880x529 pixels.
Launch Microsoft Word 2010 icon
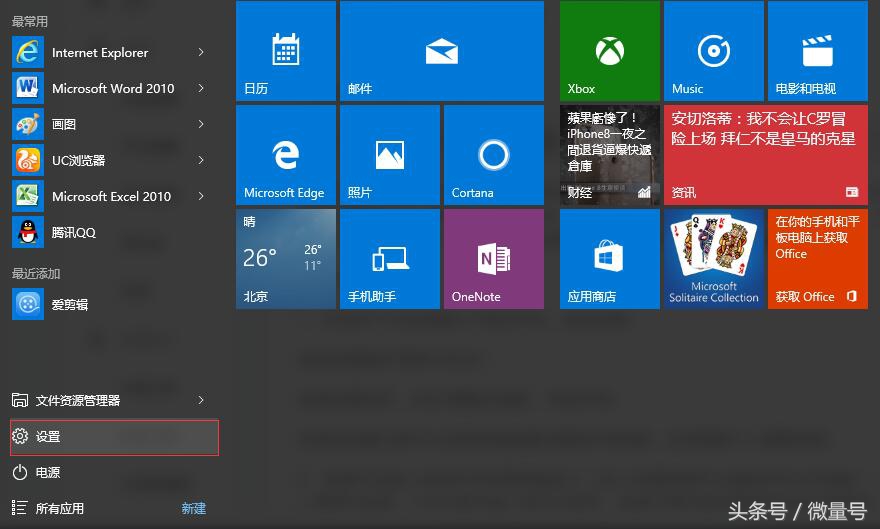point(28,88)
